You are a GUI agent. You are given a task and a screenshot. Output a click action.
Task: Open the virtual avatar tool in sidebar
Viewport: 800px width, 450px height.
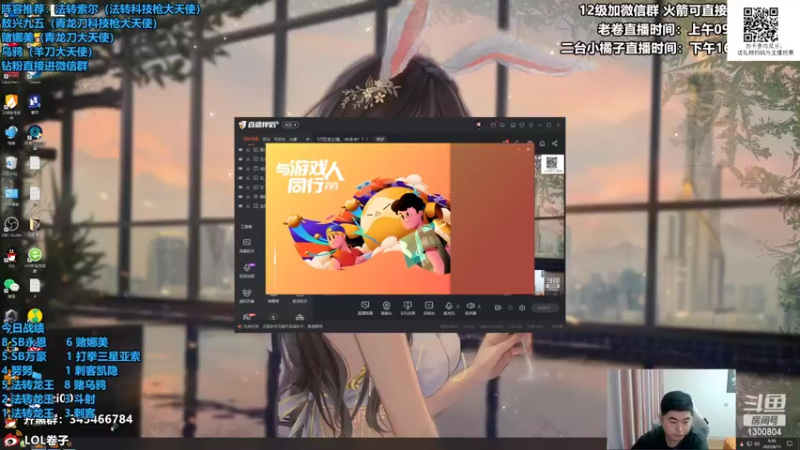(247, 295)
